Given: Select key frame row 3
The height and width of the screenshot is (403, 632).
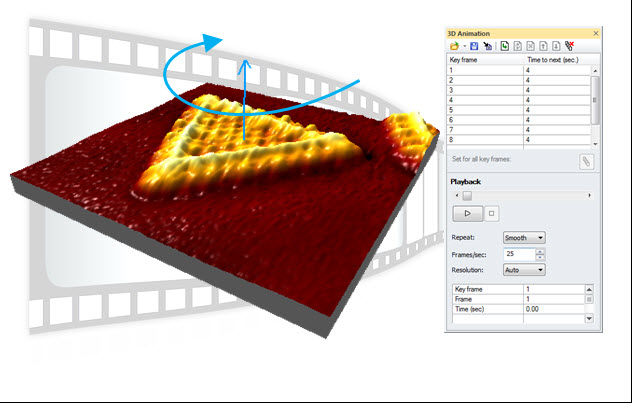Looking at the screenshot, I should pos(519,90).
